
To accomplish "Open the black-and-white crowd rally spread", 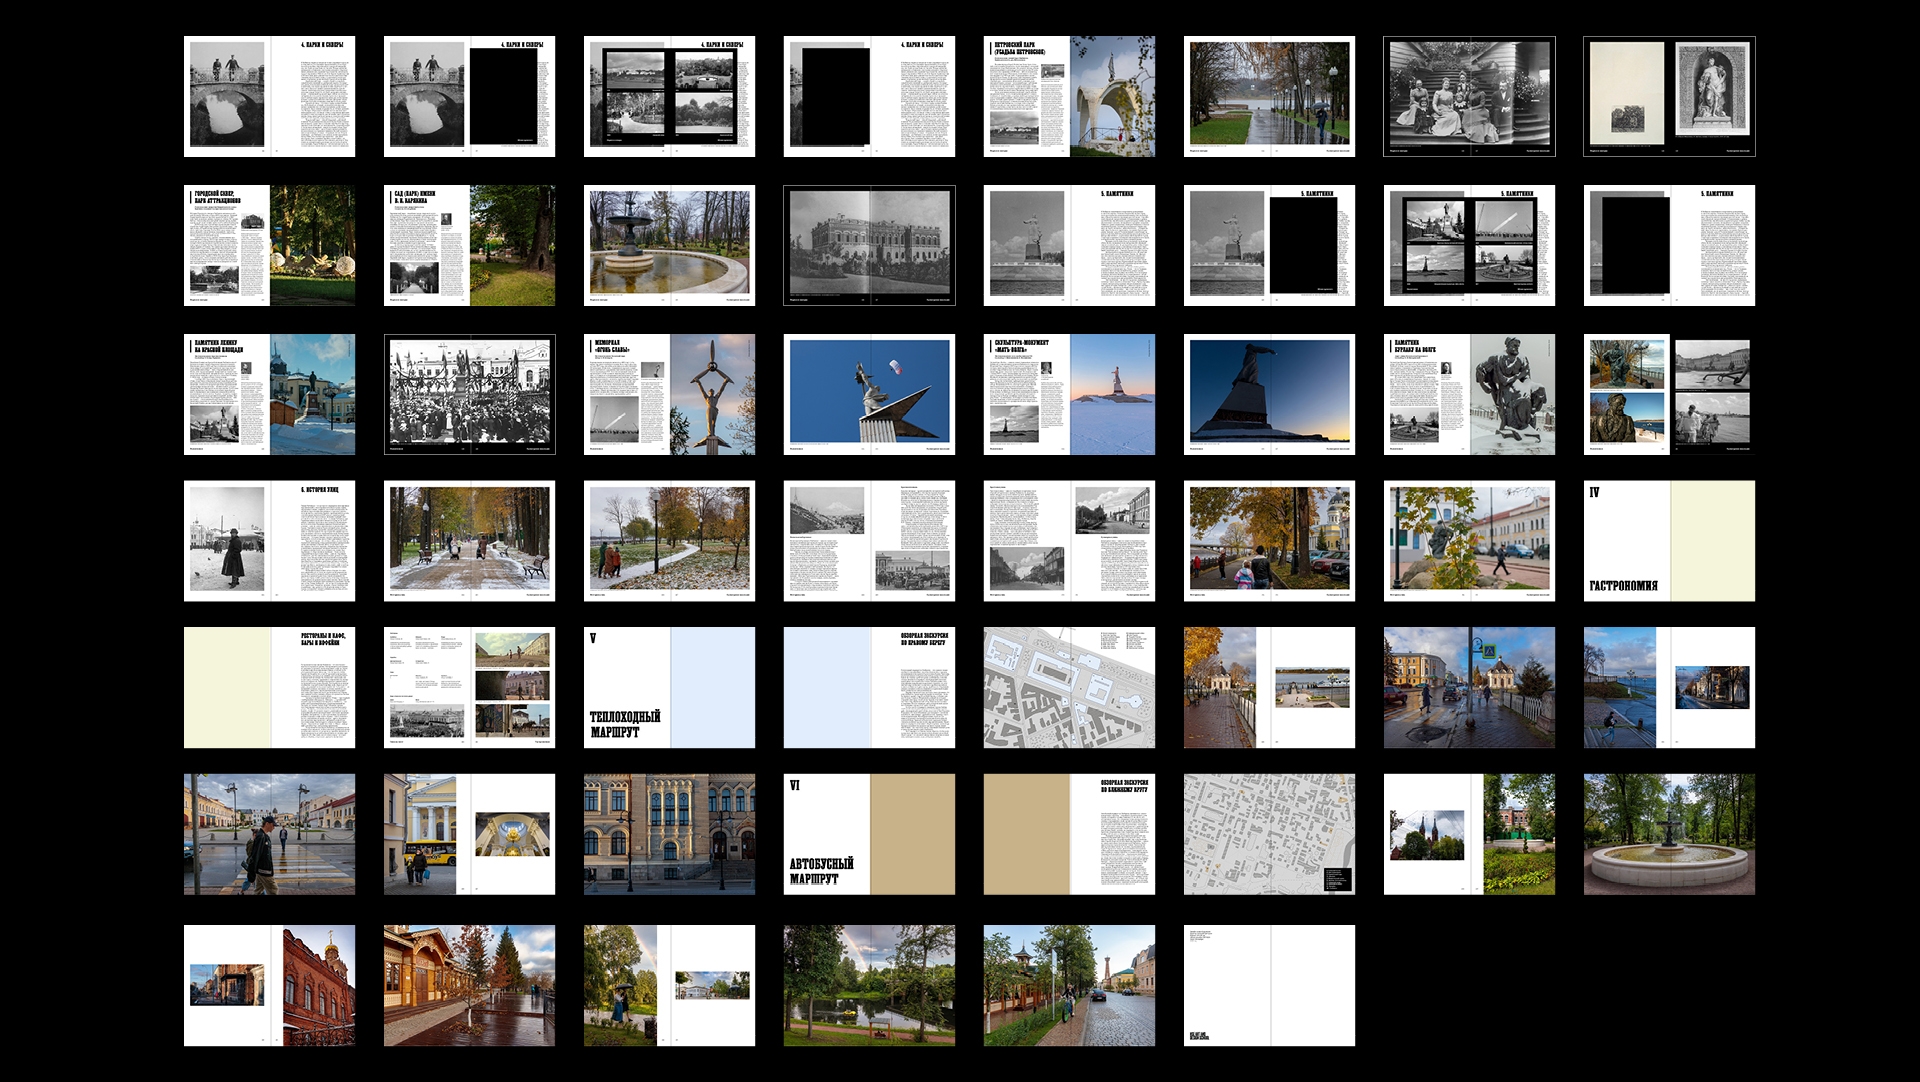I will point(469,394).
